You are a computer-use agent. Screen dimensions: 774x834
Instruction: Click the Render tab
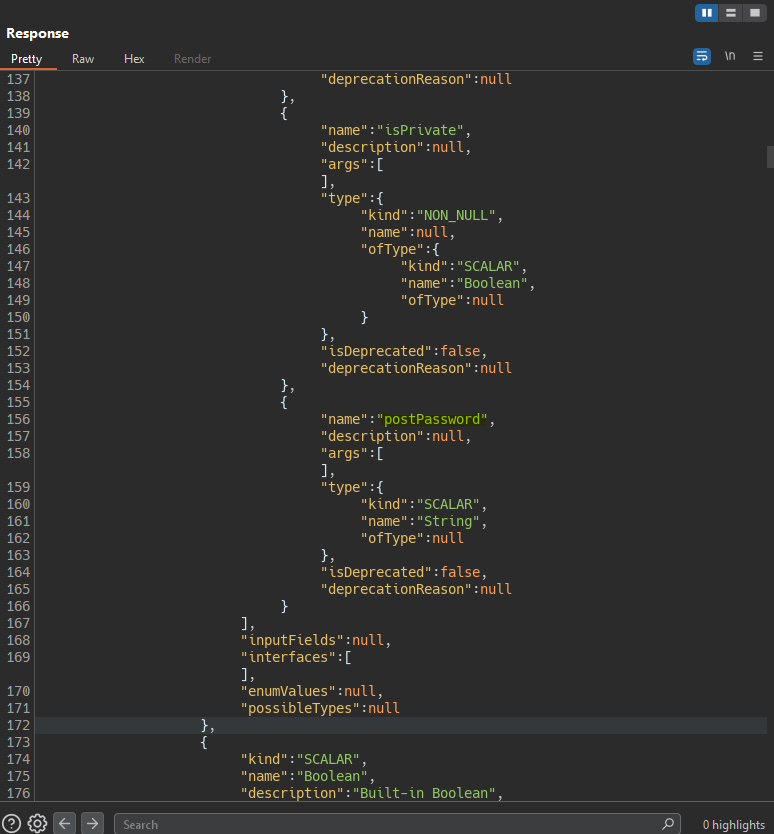(192, 59)
